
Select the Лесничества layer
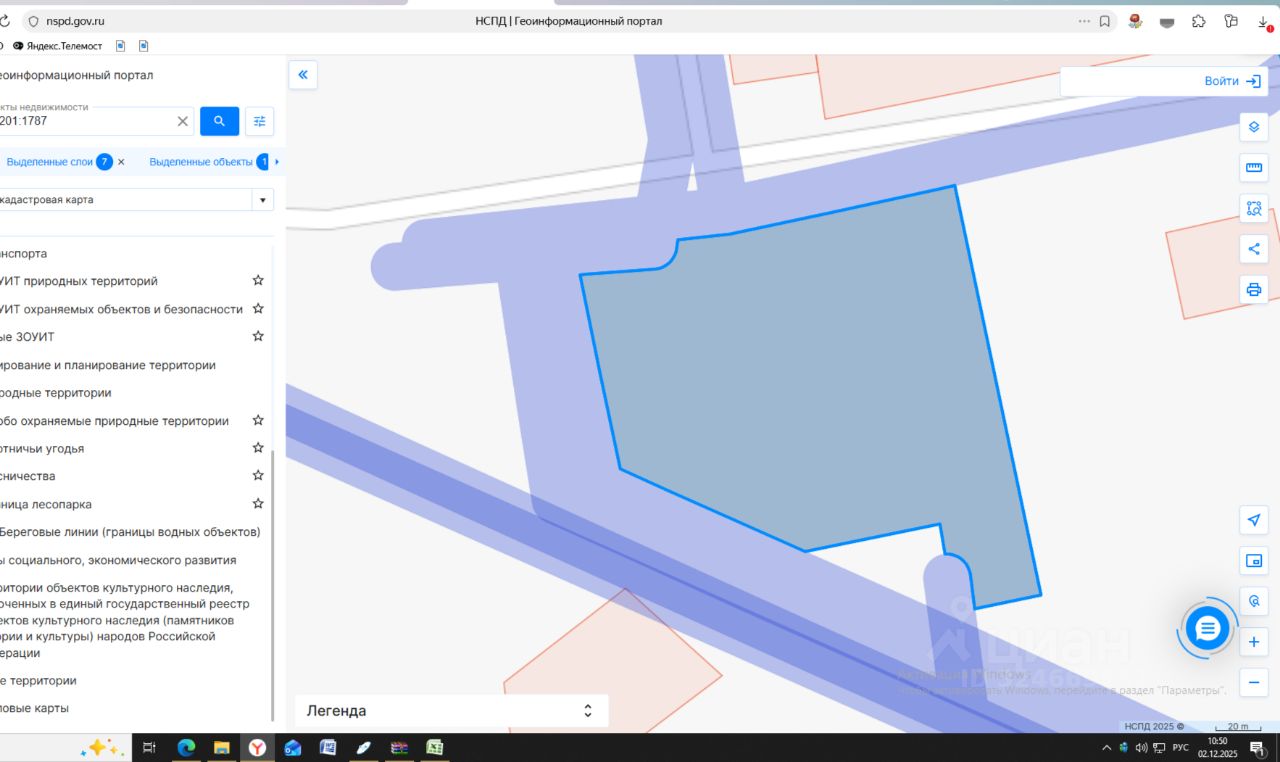[x=28, y=476]
